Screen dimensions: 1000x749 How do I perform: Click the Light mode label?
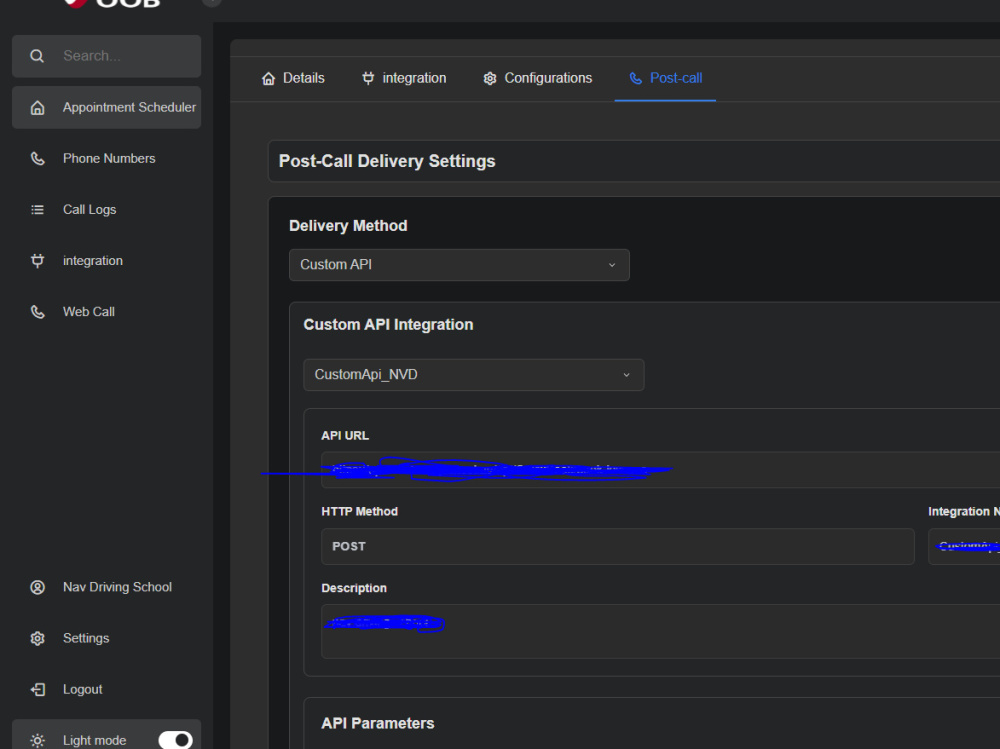coord(94,740)
